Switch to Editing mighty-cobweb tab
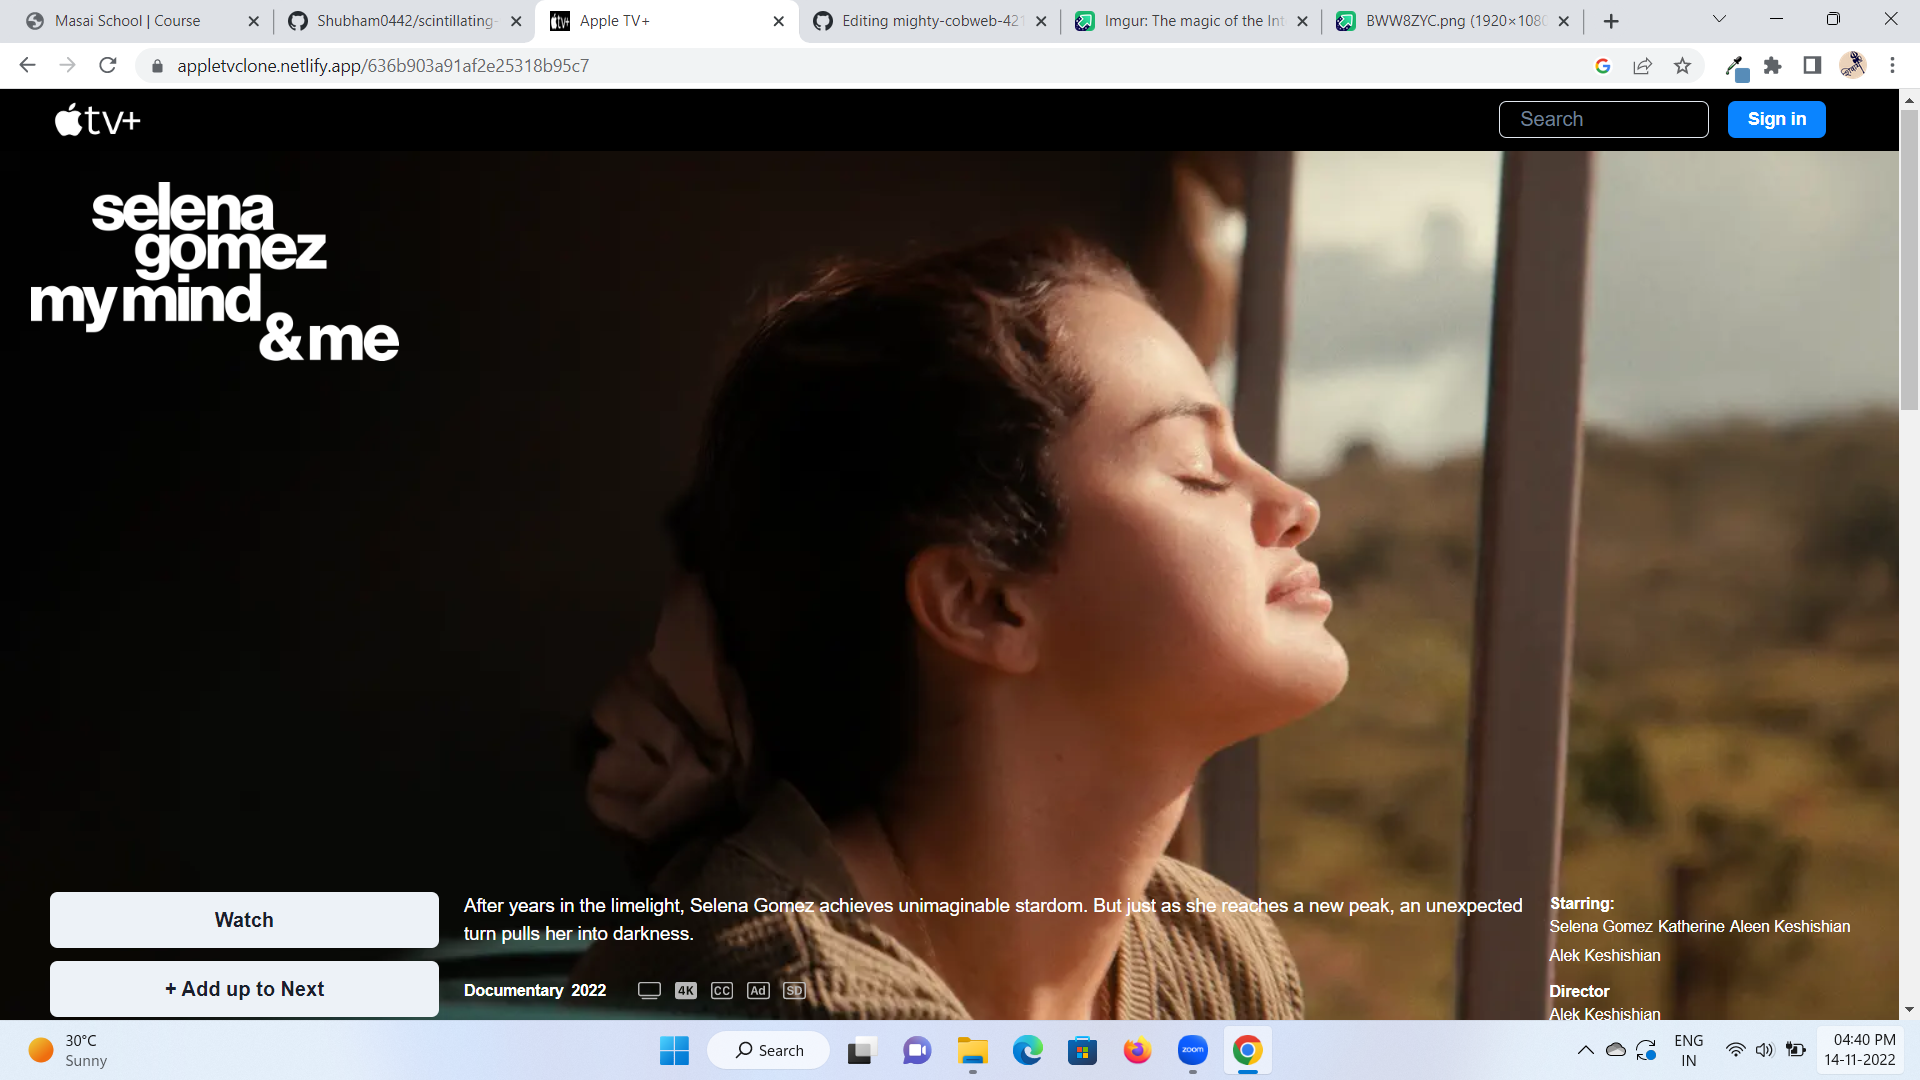The height and width of the screenshot is (1080, 1920). point(929,21)
